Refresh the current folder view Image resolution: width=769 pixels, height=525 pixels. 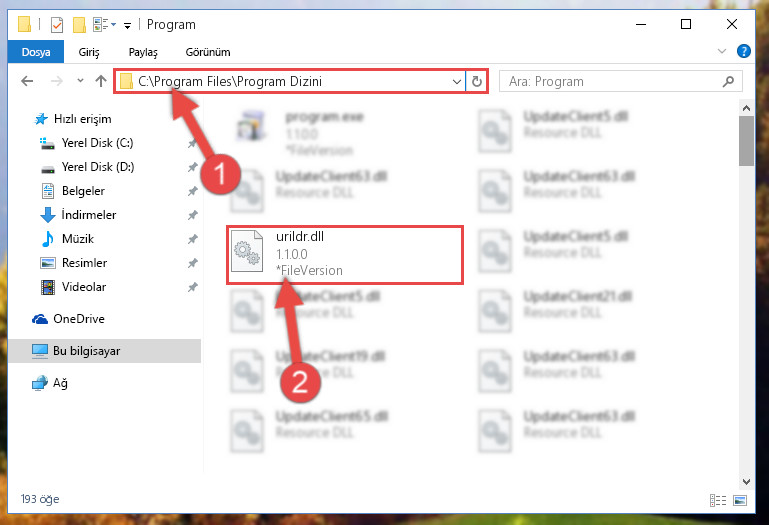tap(477, 81)
